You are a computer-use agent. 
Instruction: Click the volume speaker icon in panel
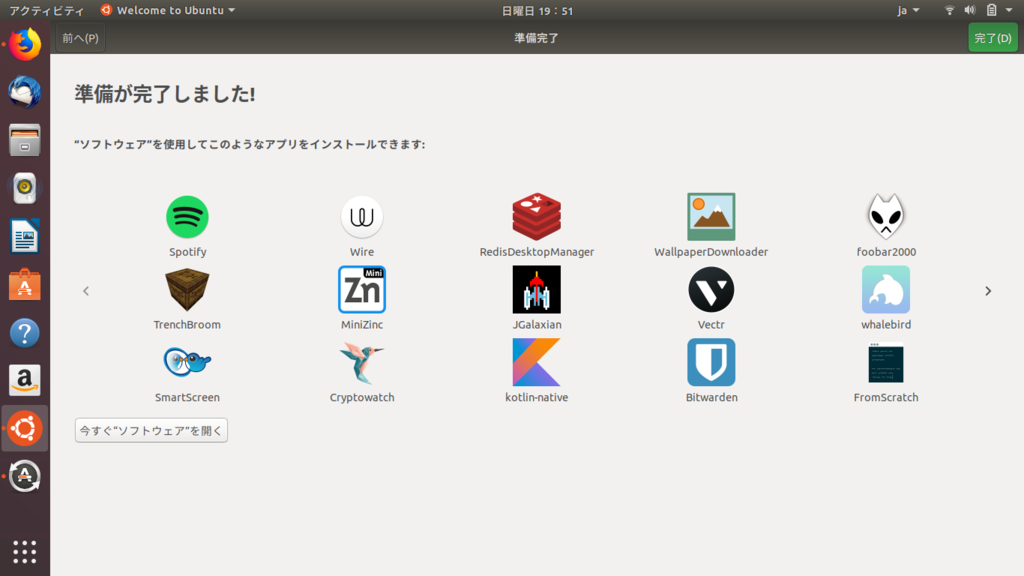coord(970,10)
